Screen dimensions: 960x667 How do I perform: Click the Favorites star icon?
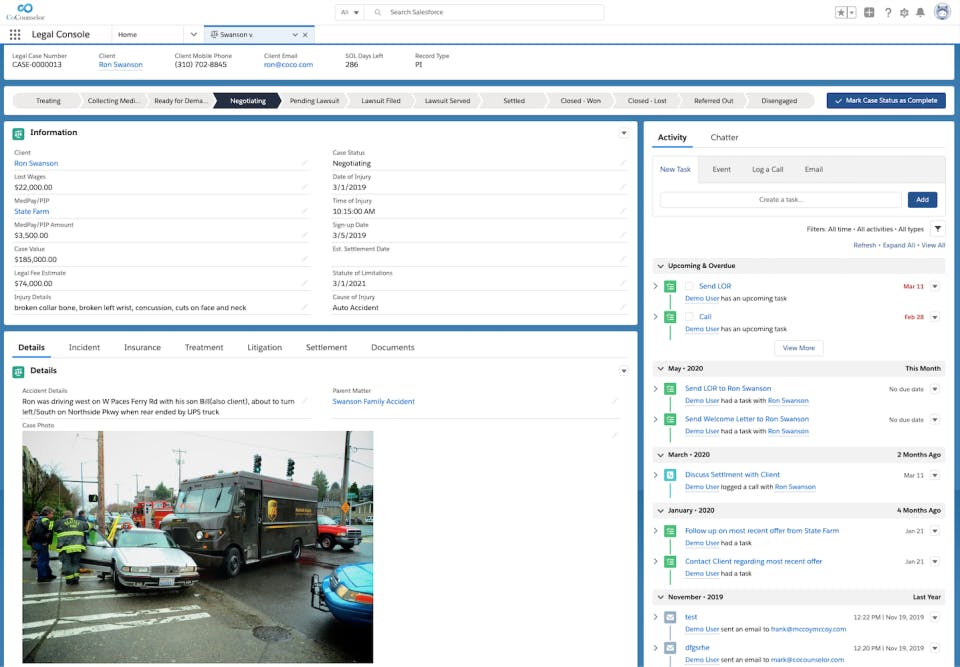[841, 12]
